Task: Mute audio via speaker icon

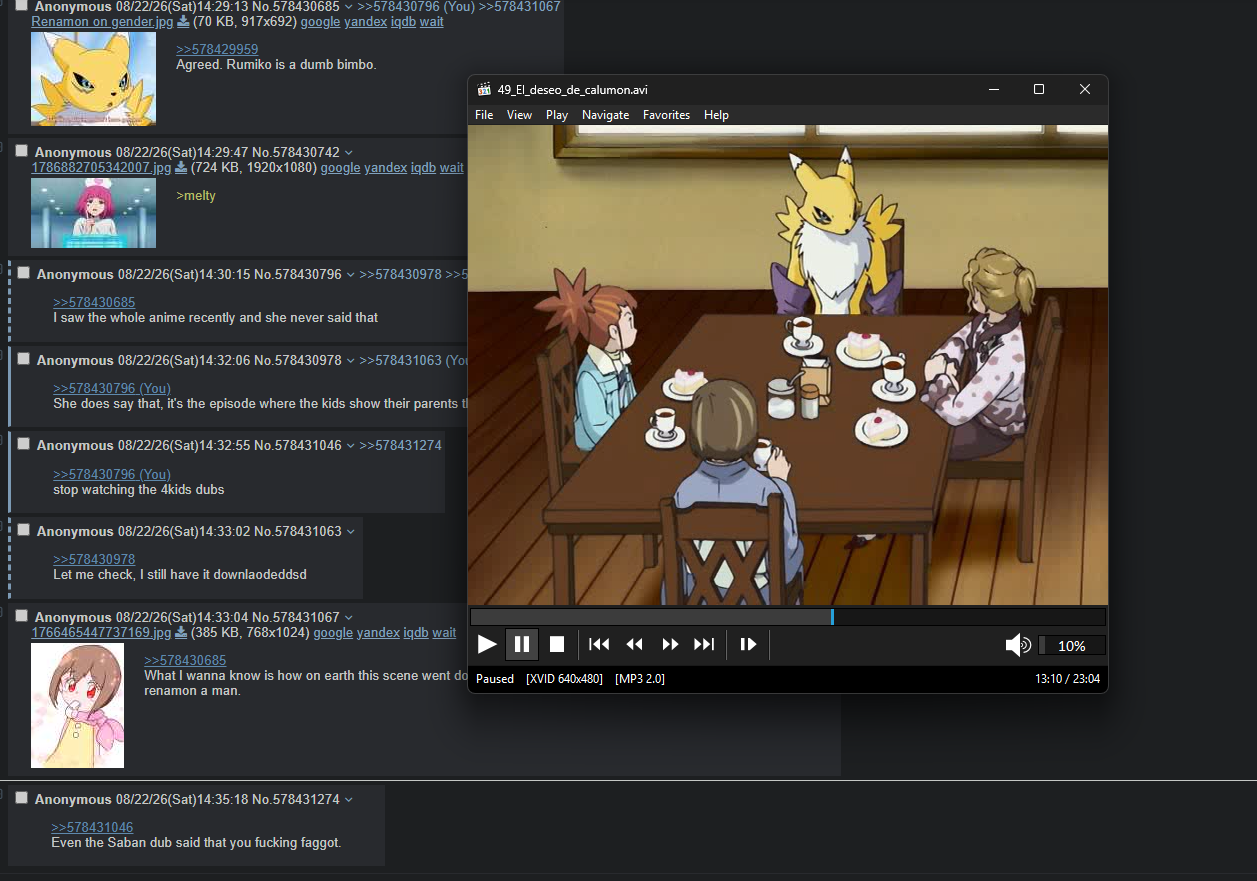Action: (x=1018, y=646)
